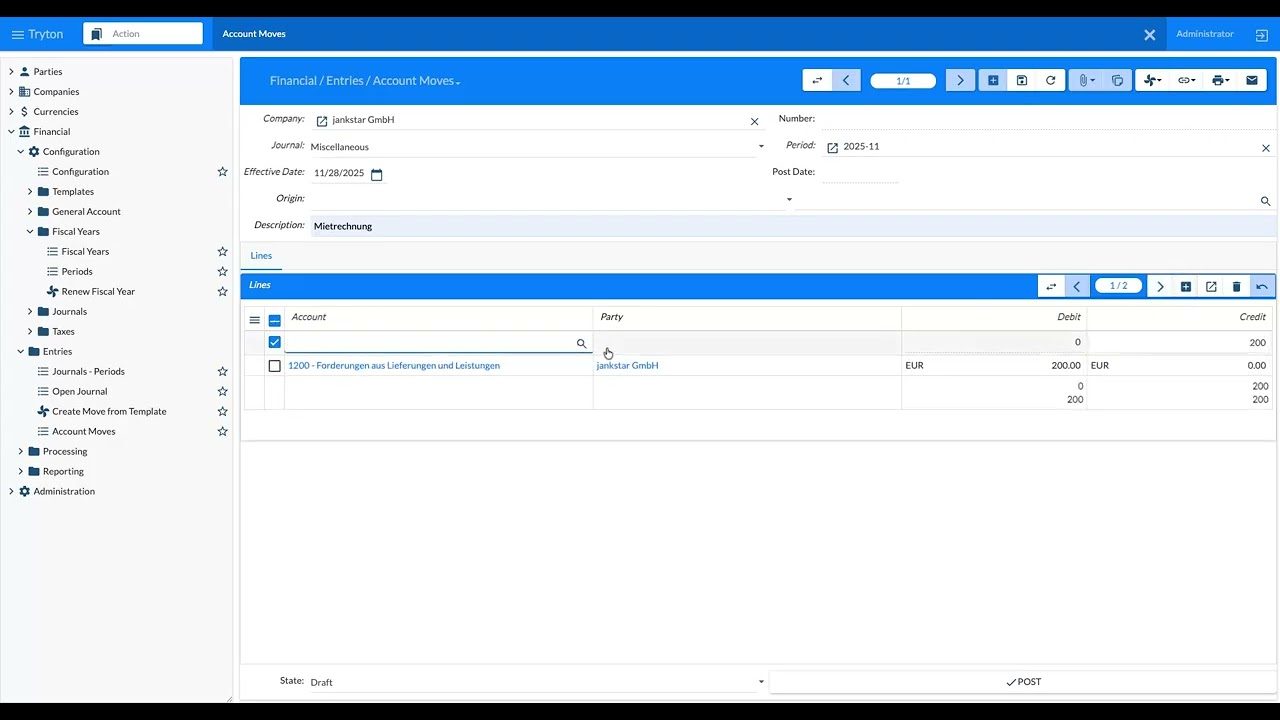Screen dimensions: 1280x720
Task: Select the Lines tab
Action: coord(261,256)
